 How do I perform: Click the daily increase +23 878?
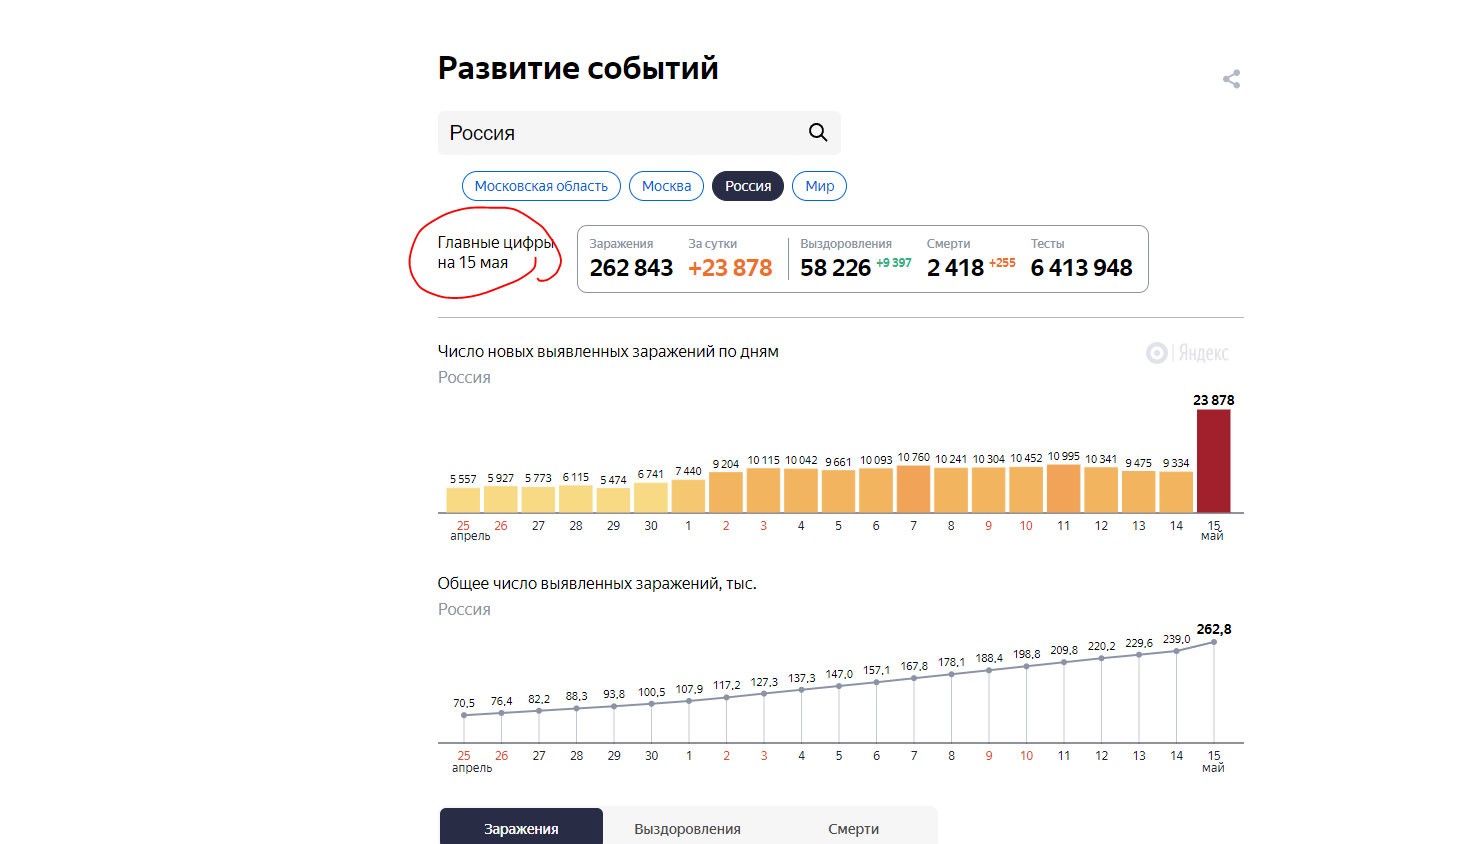click(x=730, y=268)
